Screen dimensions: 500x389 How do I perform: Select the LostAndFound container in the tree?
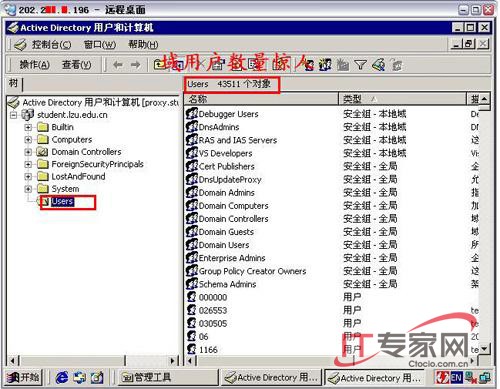point(78,177)
